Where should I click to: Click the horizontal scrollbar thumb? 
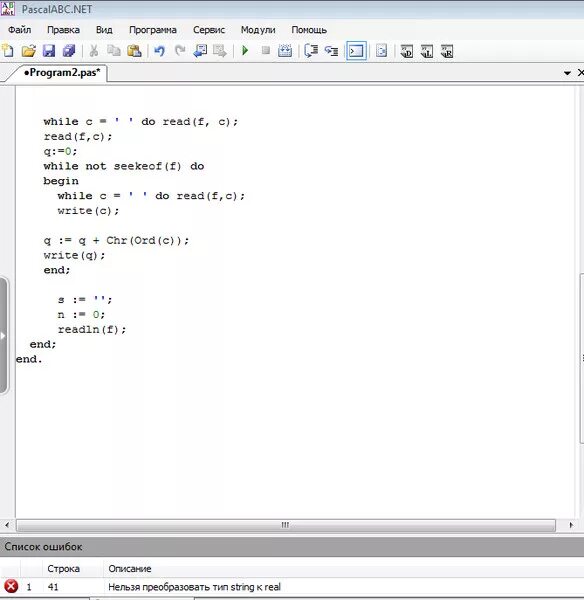[285, 525]
